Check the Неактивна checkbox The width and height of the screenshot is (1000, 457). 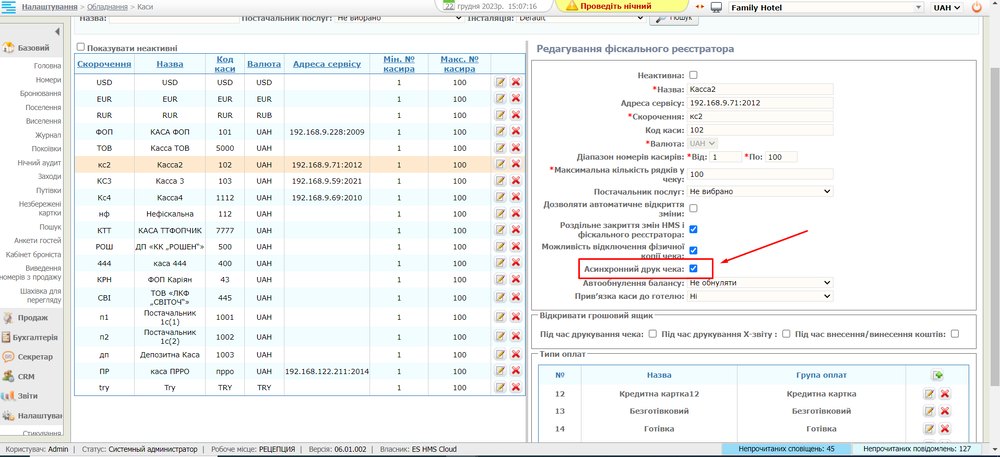pyautogui.click(x=693, y=75)
